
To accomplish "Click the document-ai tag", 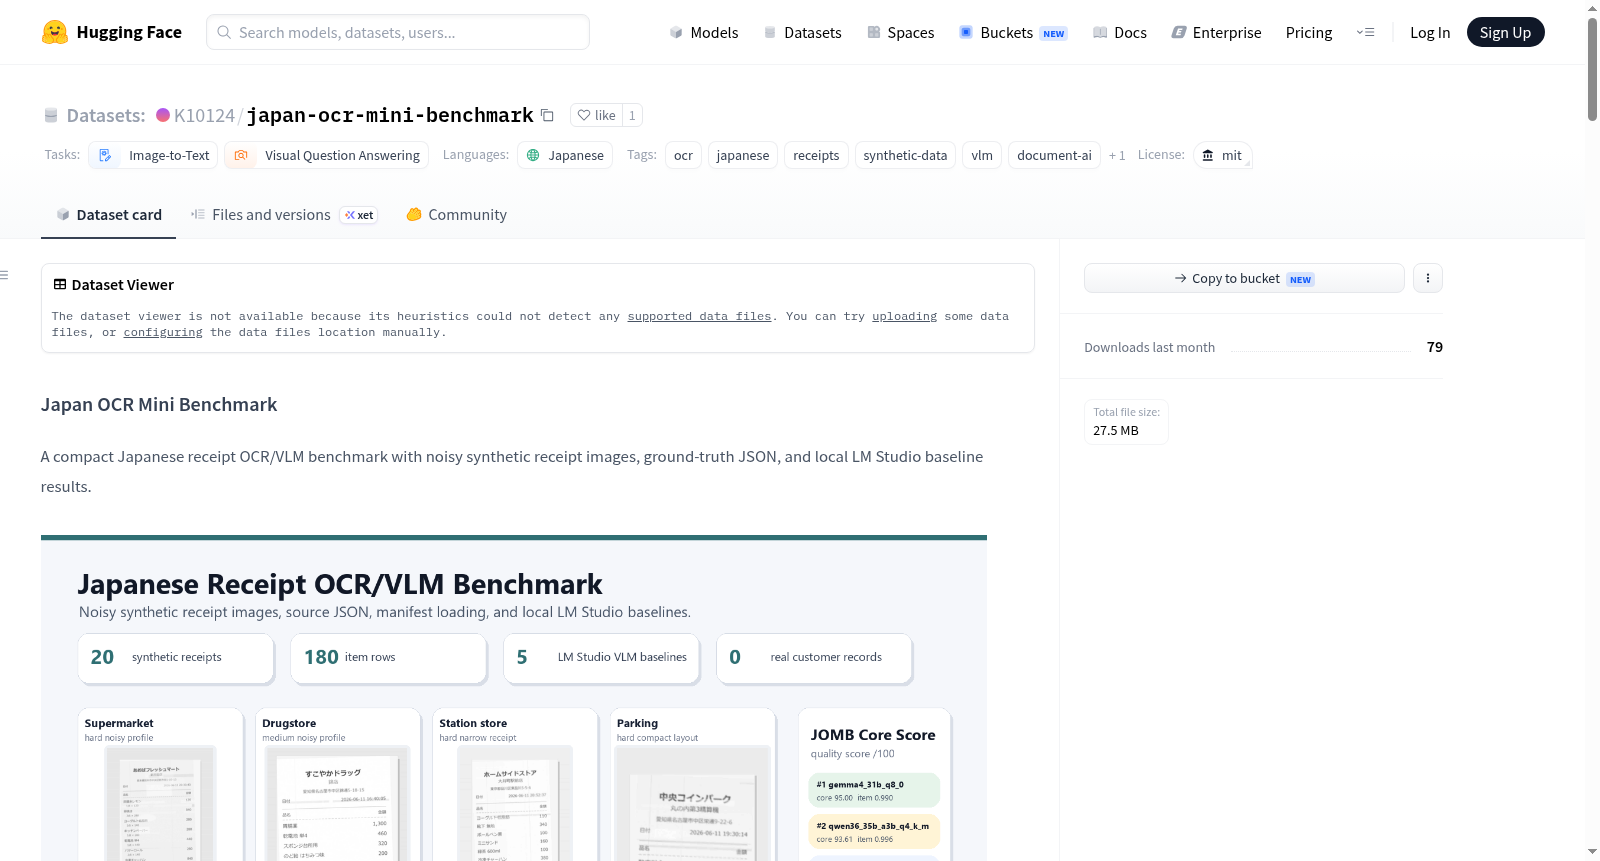I will click(x=1054, y=155).
